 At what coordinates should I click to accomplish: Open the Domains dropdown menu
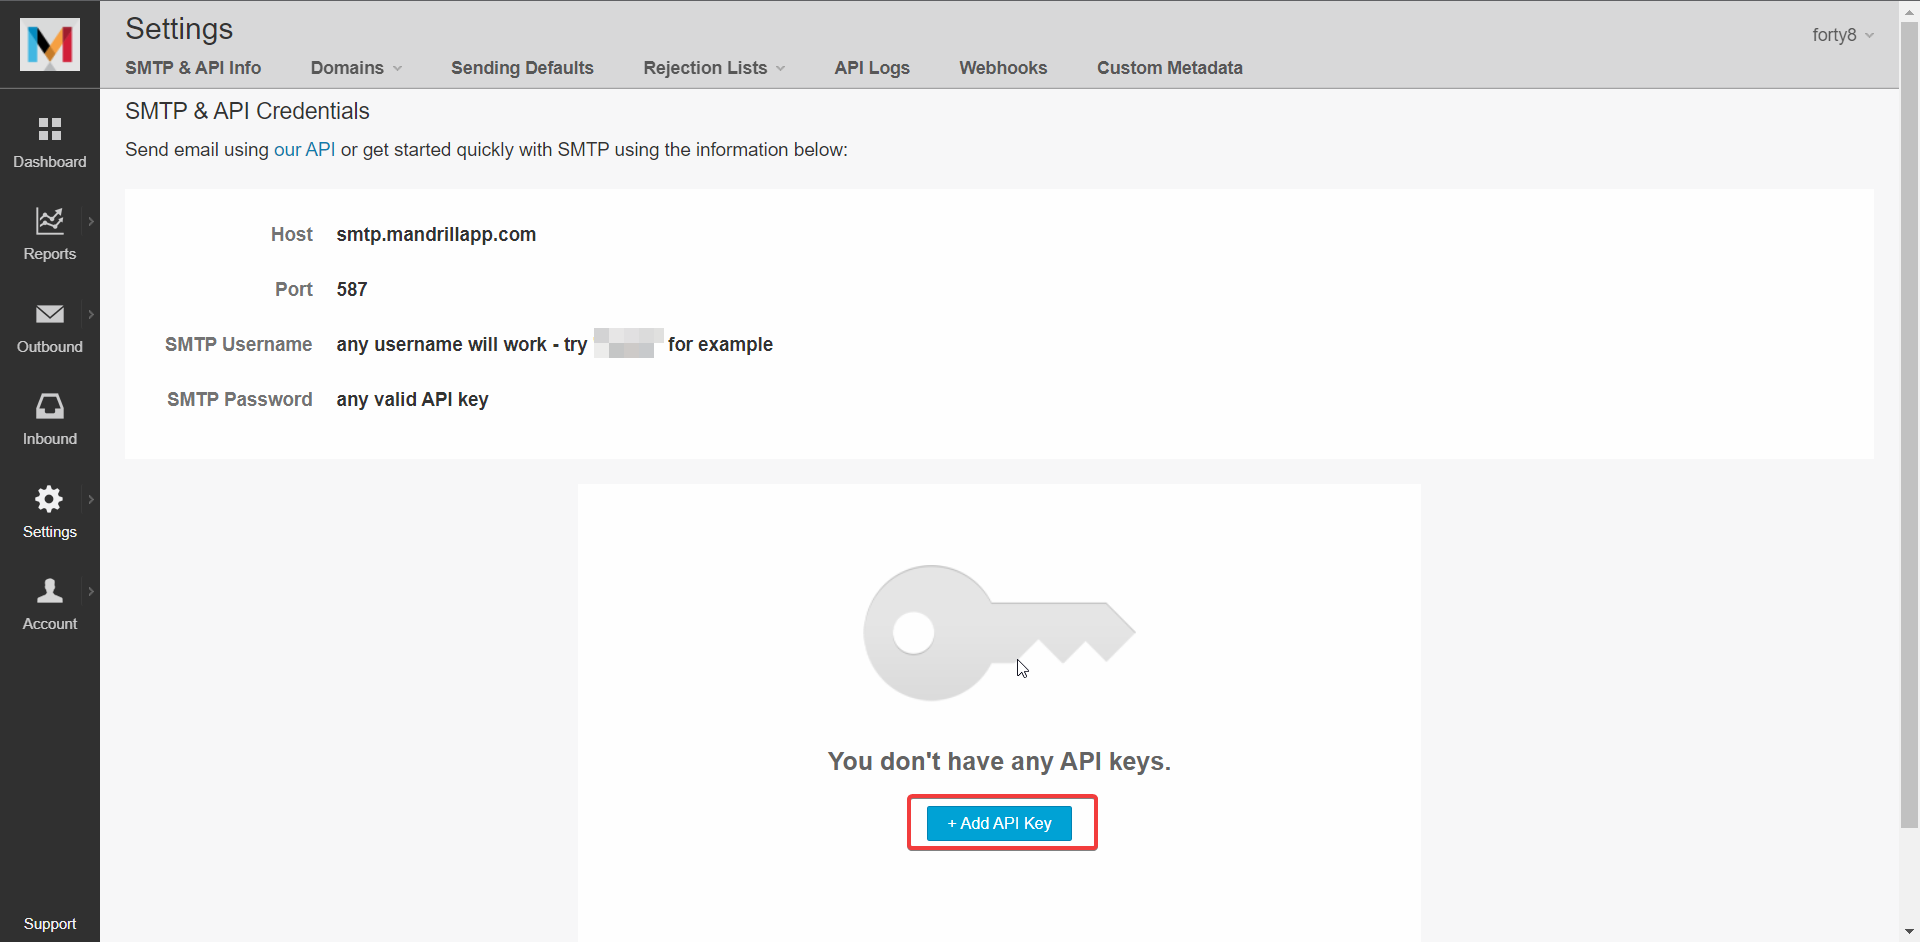tap(356, 68)
